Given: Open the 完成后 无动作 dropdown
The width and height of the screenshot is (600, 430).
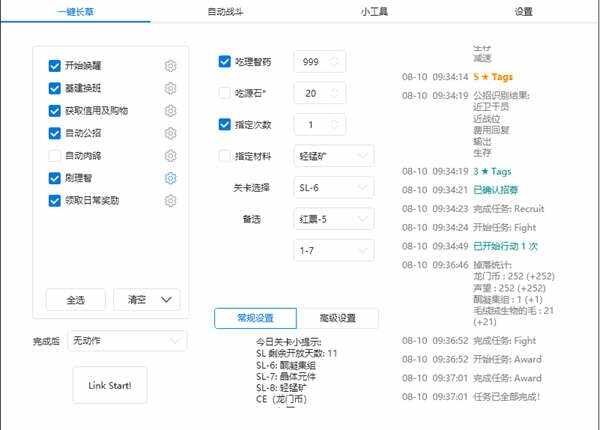Looking at the screenshot, I should [x=126, y=341].
